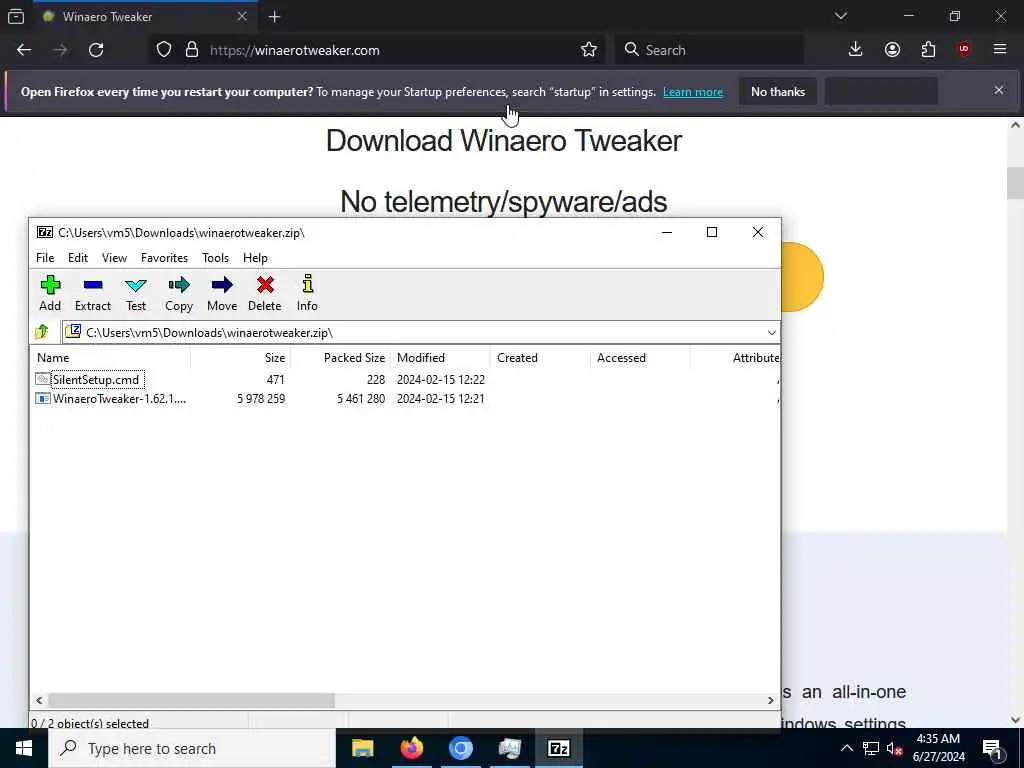This screenshot has width=1024, height=768.
Task: Sort the file list by Size column
Action: (x=240, y=358)
